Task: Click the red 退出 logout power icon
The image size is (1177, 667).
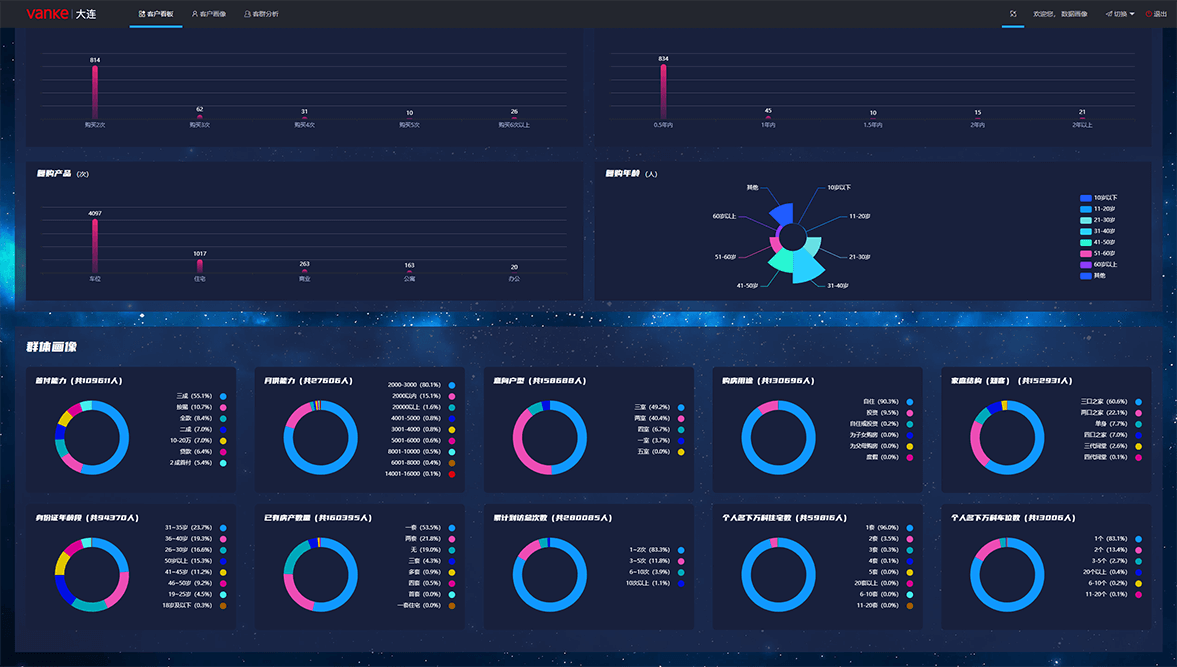Action: 1149,14
